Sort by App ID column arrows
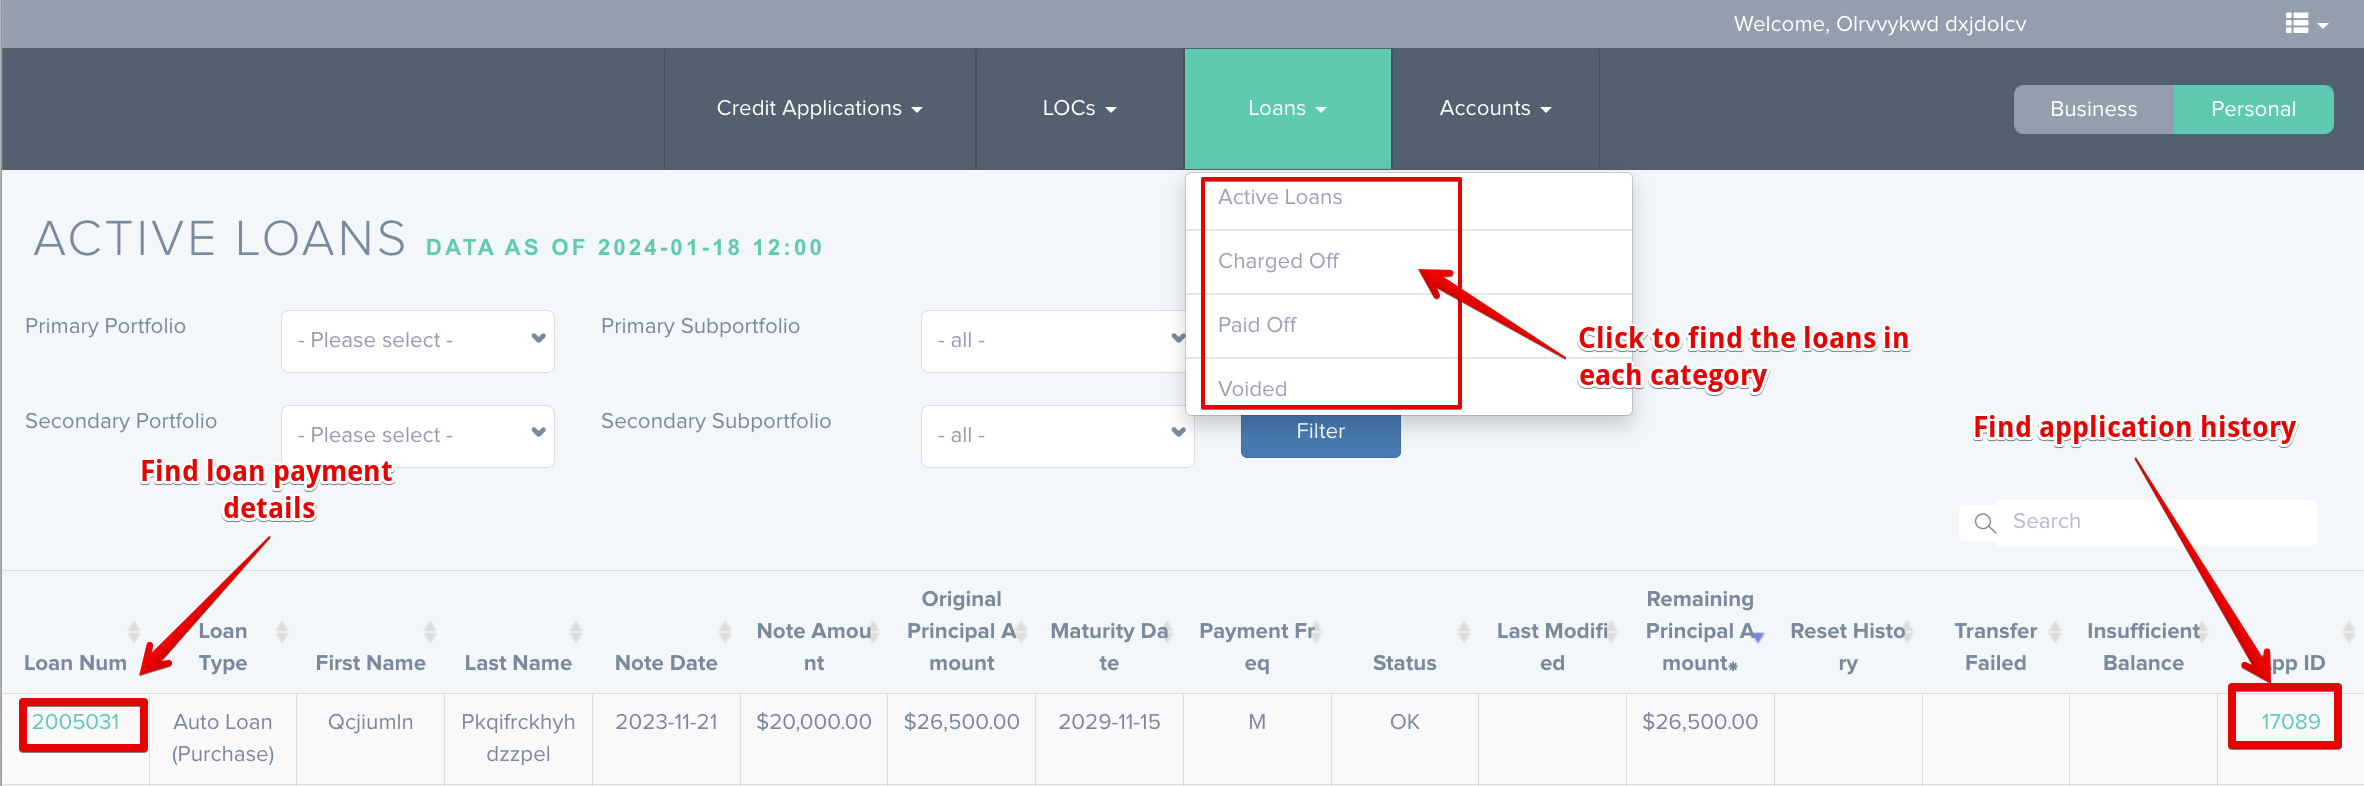Screen dimensions: 2364x786 click(x=2349, y=631)
